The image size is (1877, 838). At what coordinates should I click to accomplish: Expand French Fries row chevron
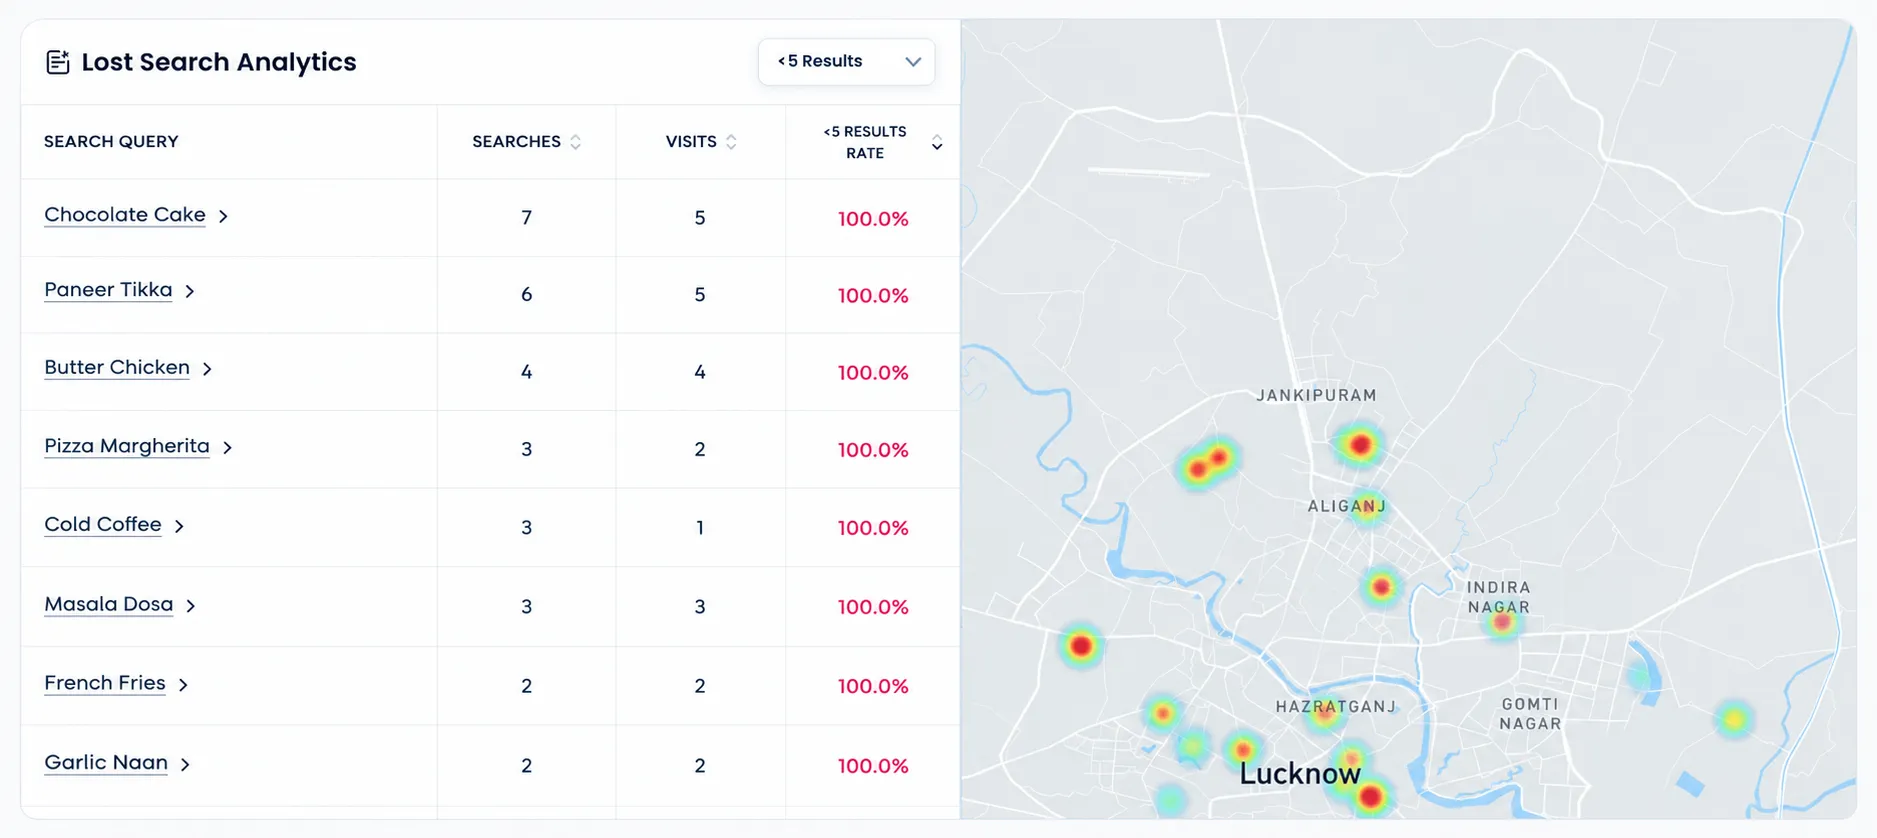[183, 685]
